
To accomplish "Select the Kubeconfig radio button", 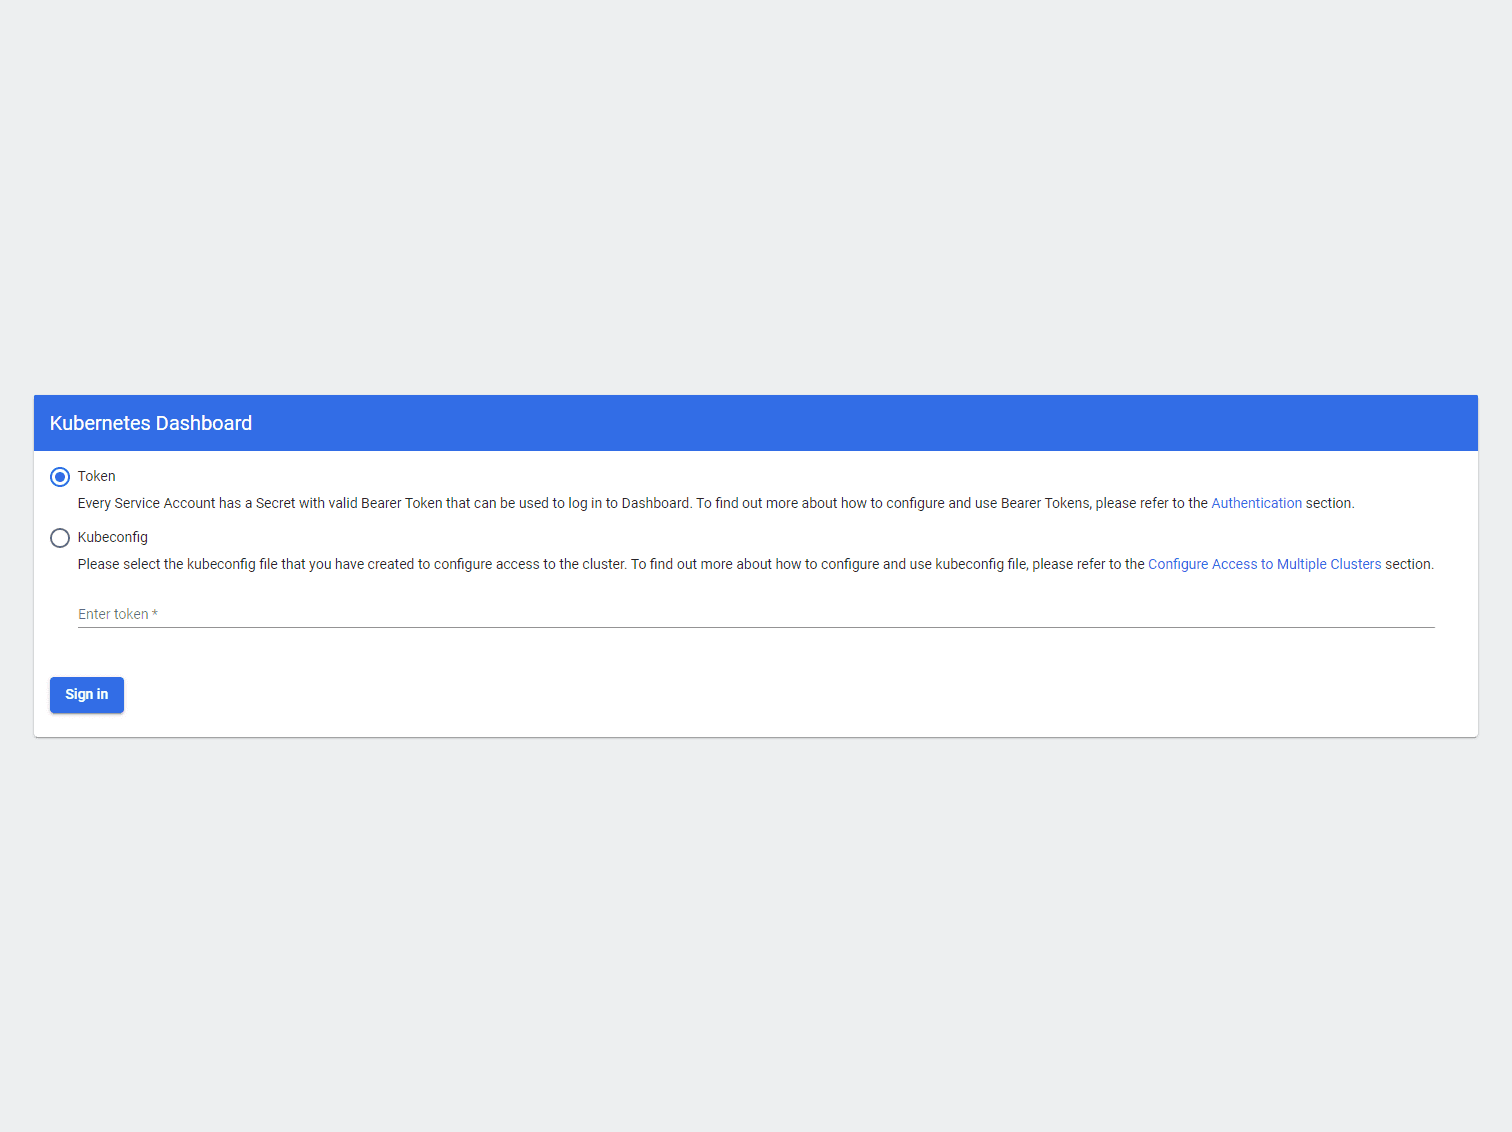I will [x=60, y=538].
